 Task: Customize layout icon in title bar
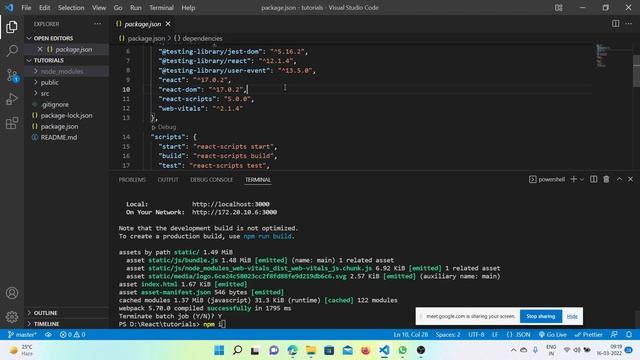pos(558,7)
